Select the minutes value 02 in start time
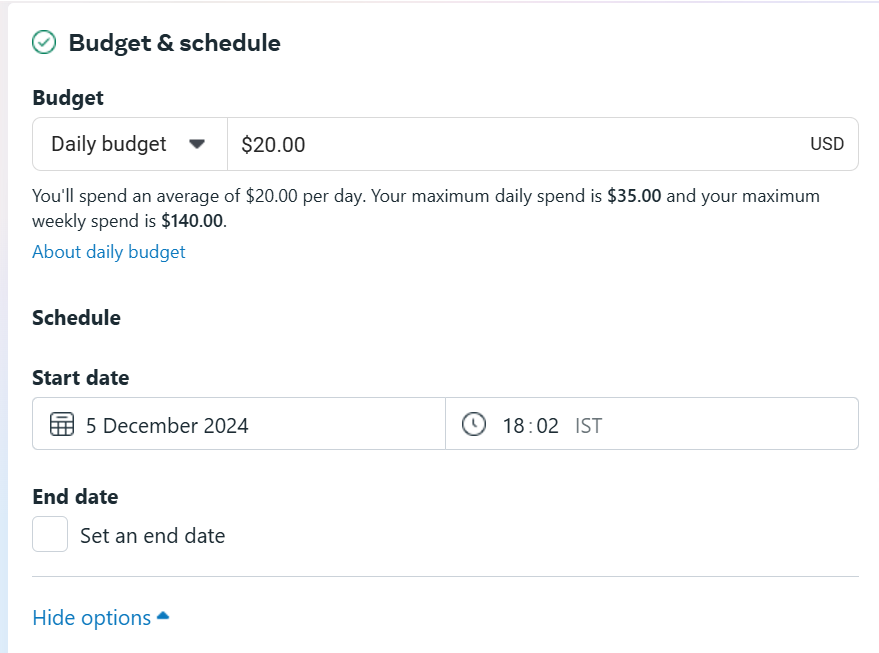Screen dimensions: 879x653 click(548, 426)
